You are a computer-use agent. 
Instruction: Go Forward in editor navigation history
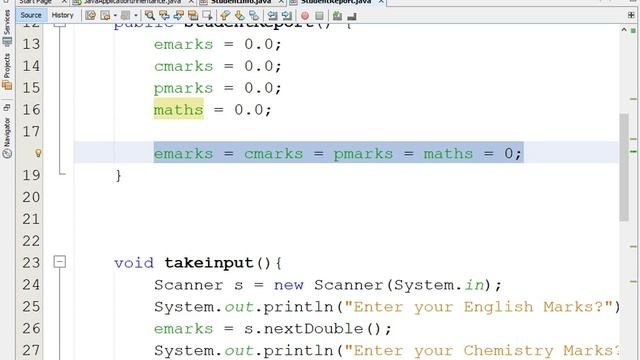click(x=126, y=16)
